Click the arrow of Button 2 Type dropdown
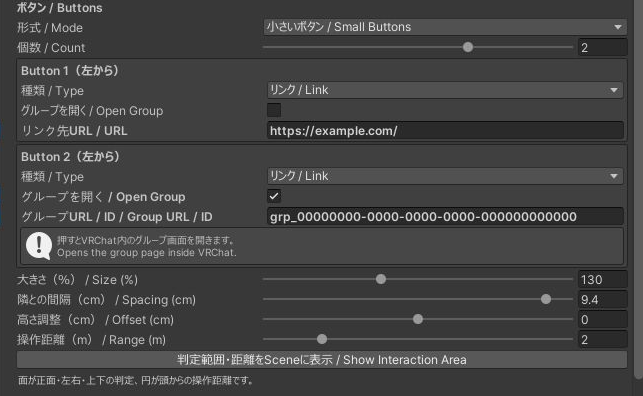The image size is (643, 396). 614,176
